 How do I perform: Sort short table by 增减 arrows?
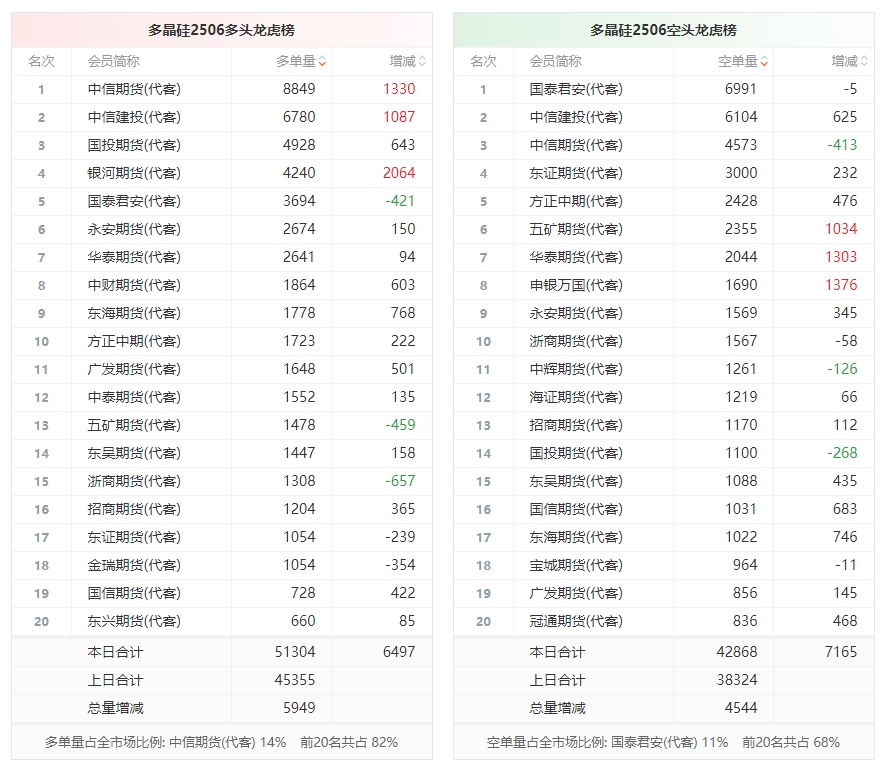pos(864,61)
